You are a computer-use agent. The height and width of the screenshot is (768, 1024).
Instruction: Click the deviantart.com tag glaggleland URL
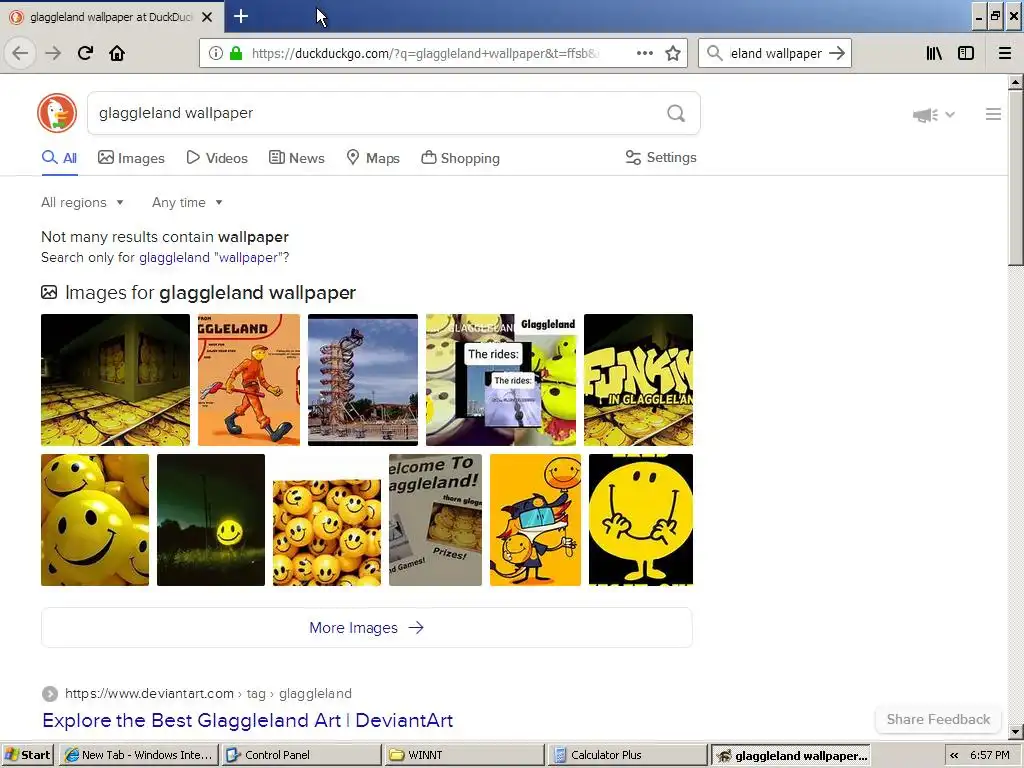208,694
